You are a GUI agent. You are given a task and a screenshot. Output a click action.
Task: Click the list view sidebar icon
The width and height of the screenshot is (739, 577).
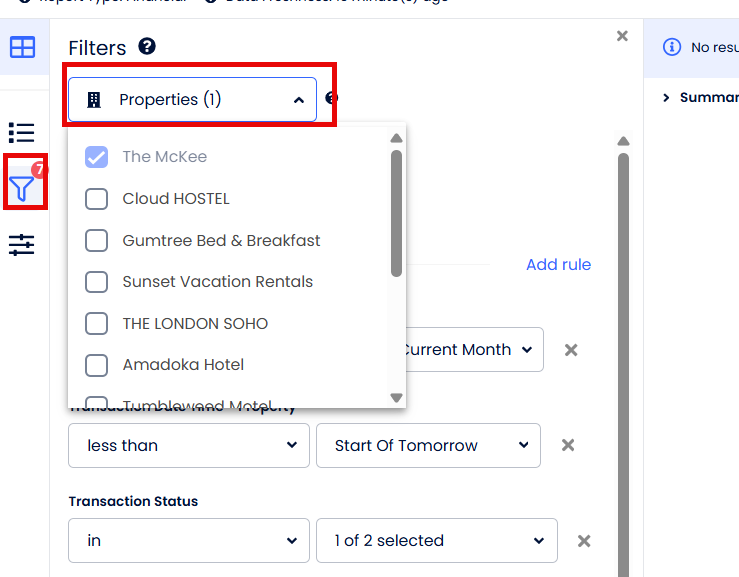(x=22, y=132)
